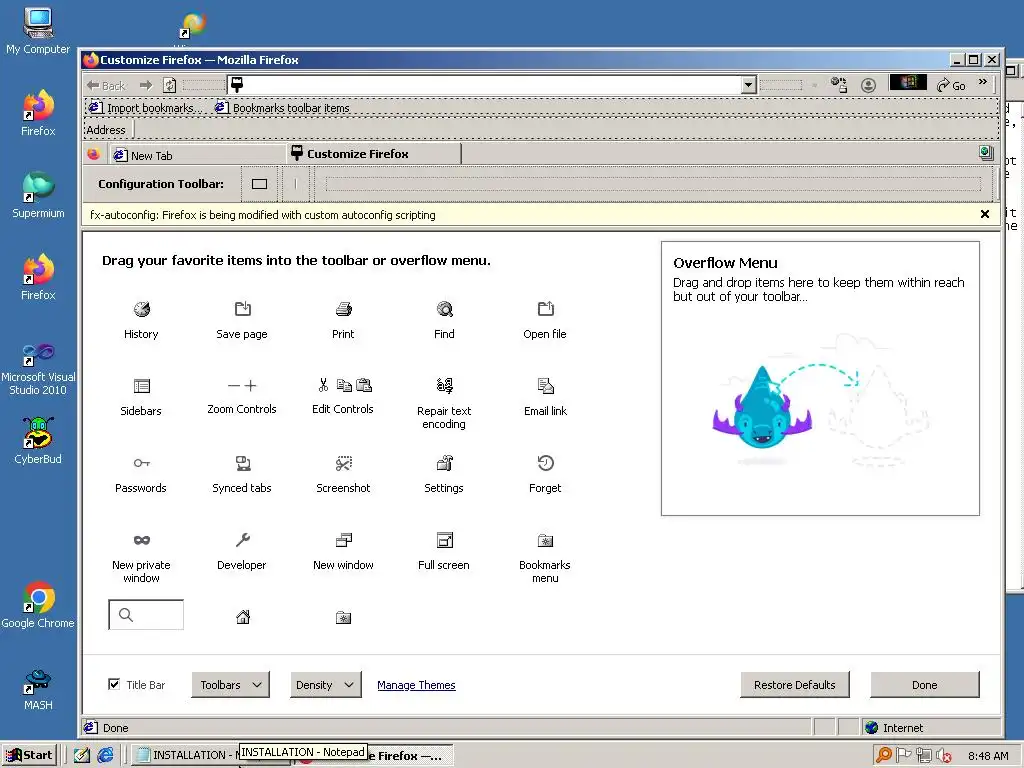
Task: Switch to INSTALLATION Notepad taskbar button
Action: (184, 755)
